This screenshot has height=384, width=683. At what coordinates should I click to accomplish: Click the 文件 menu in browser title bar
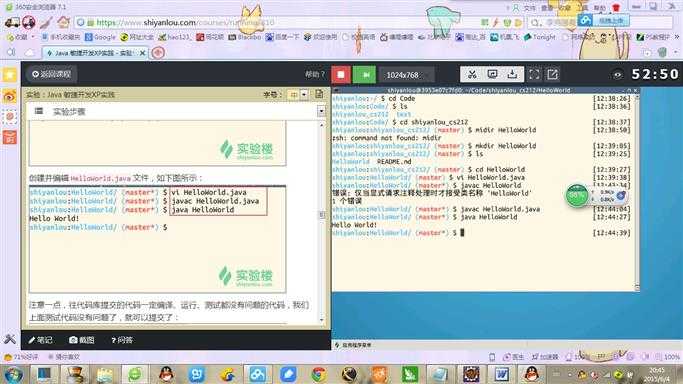click(x=529, y=8)
